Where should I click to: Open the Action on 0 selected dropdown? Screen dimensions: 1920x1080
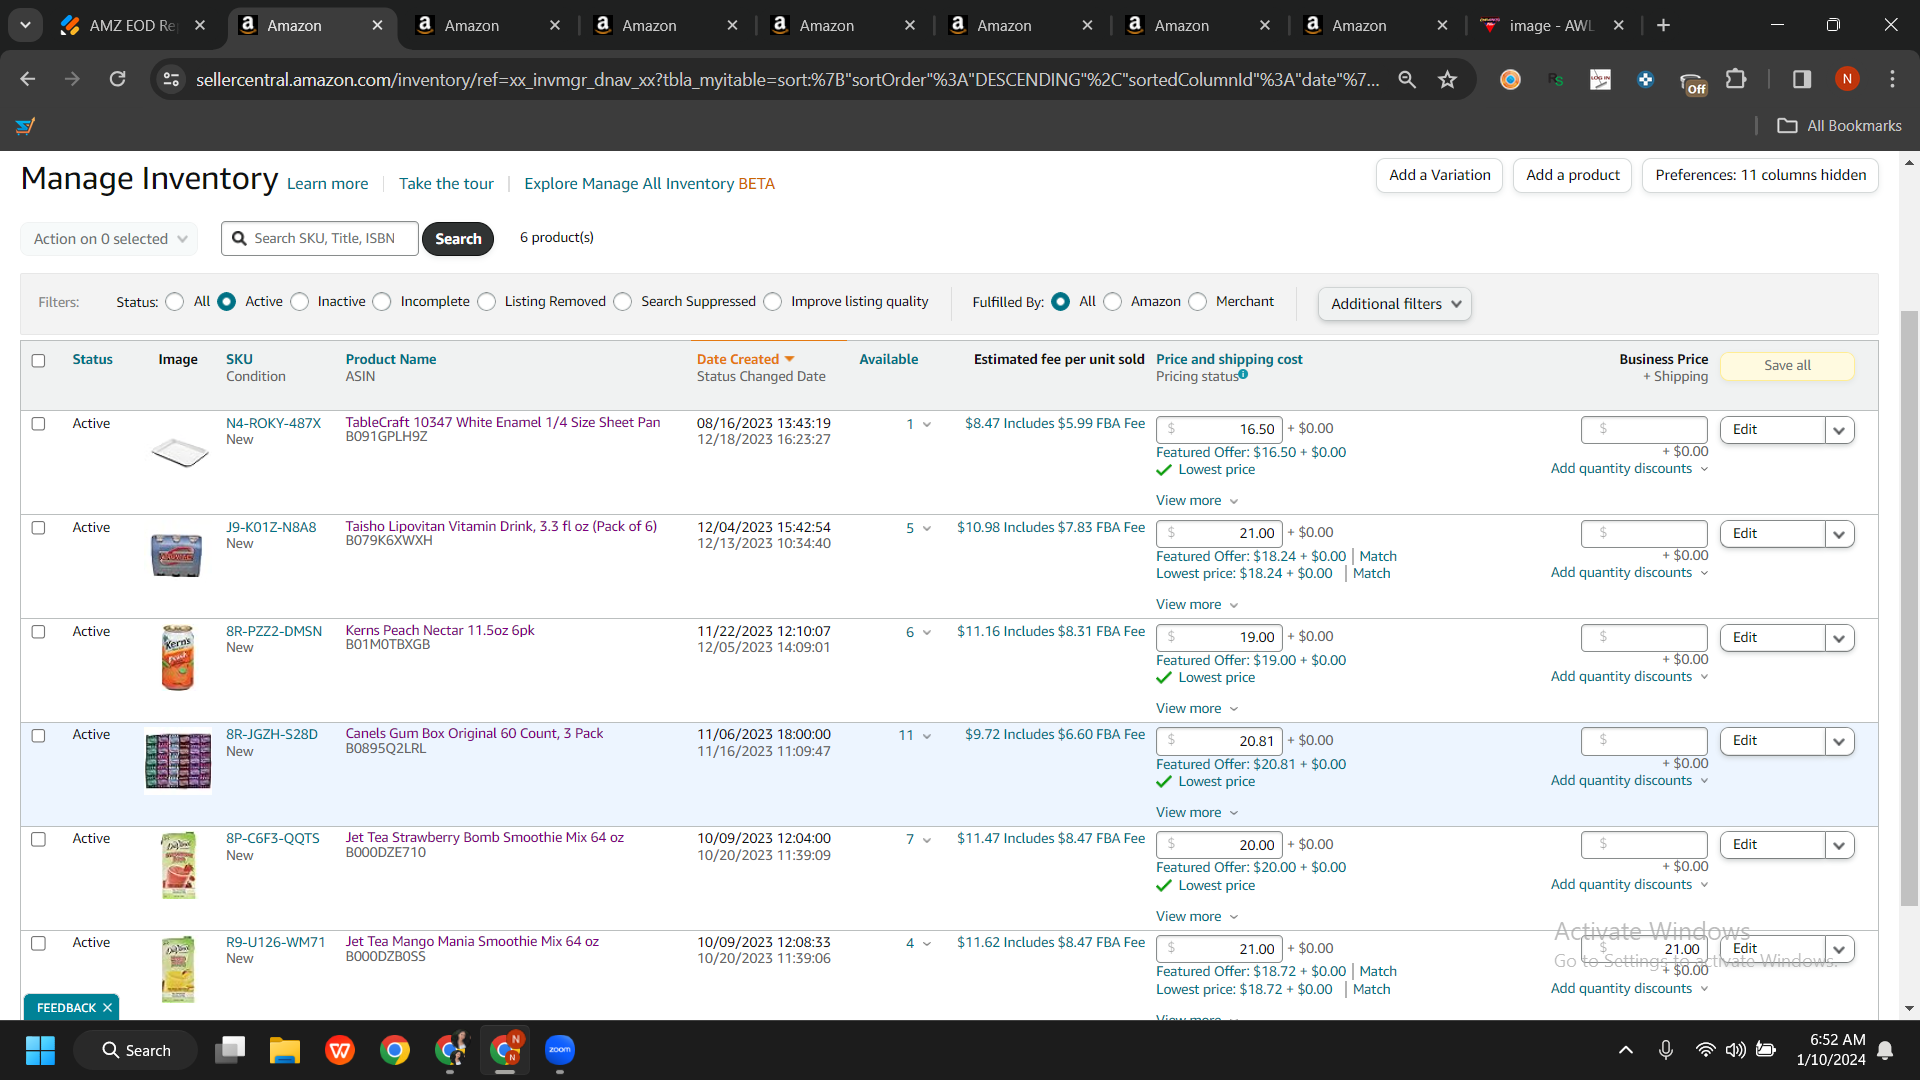(109, 239)
